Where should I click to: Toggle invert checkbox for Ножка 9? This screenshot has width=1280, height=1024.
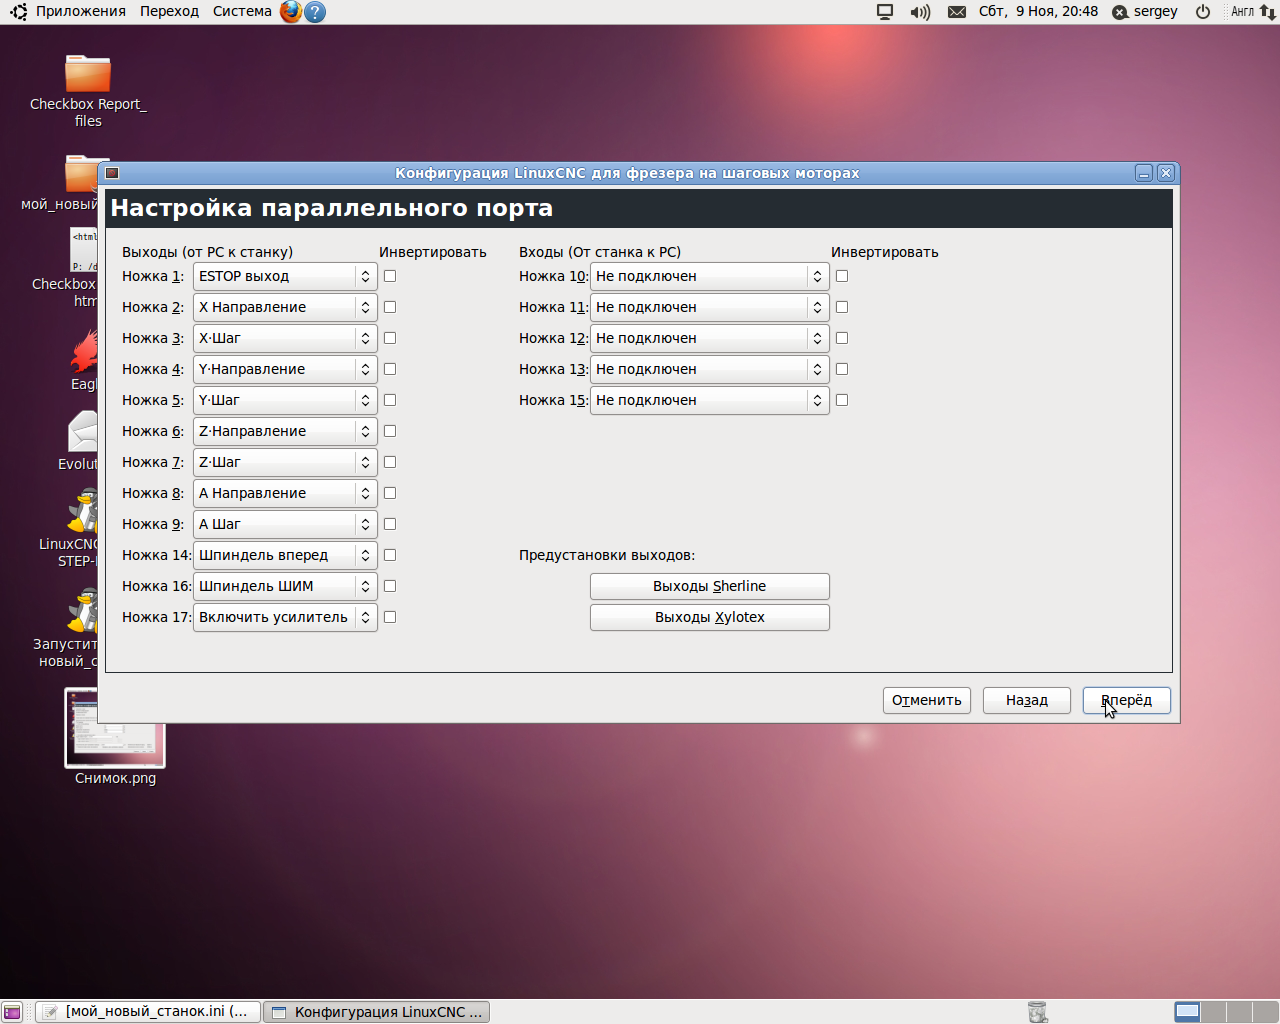tap(390, 524)
